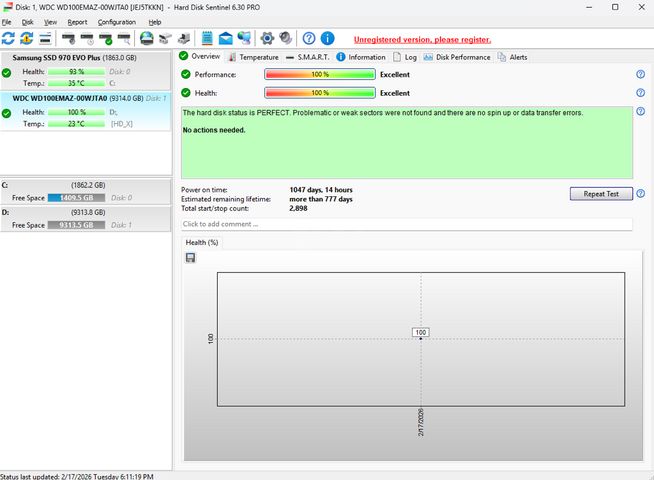Open the blue About info icon
Image resolution: width=654 pixels, height=480 pixels.
tap(327, 38)
